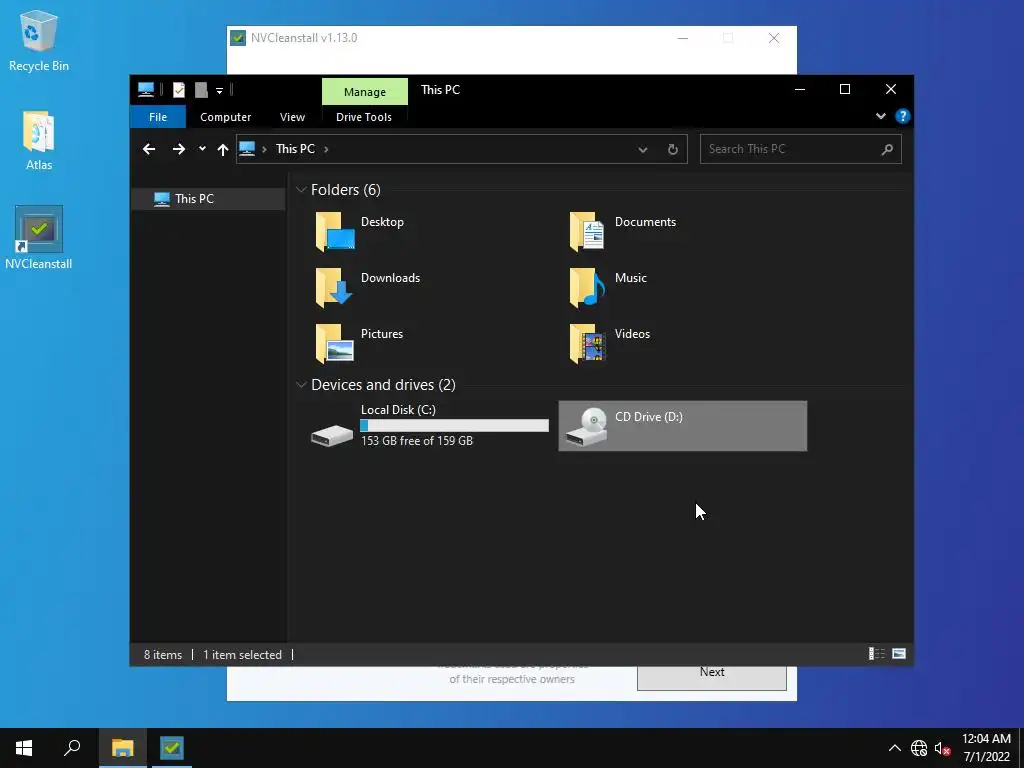Click the 8 items status text
The width and height of the screenshot is (1024, 768).
coord(163,654)
